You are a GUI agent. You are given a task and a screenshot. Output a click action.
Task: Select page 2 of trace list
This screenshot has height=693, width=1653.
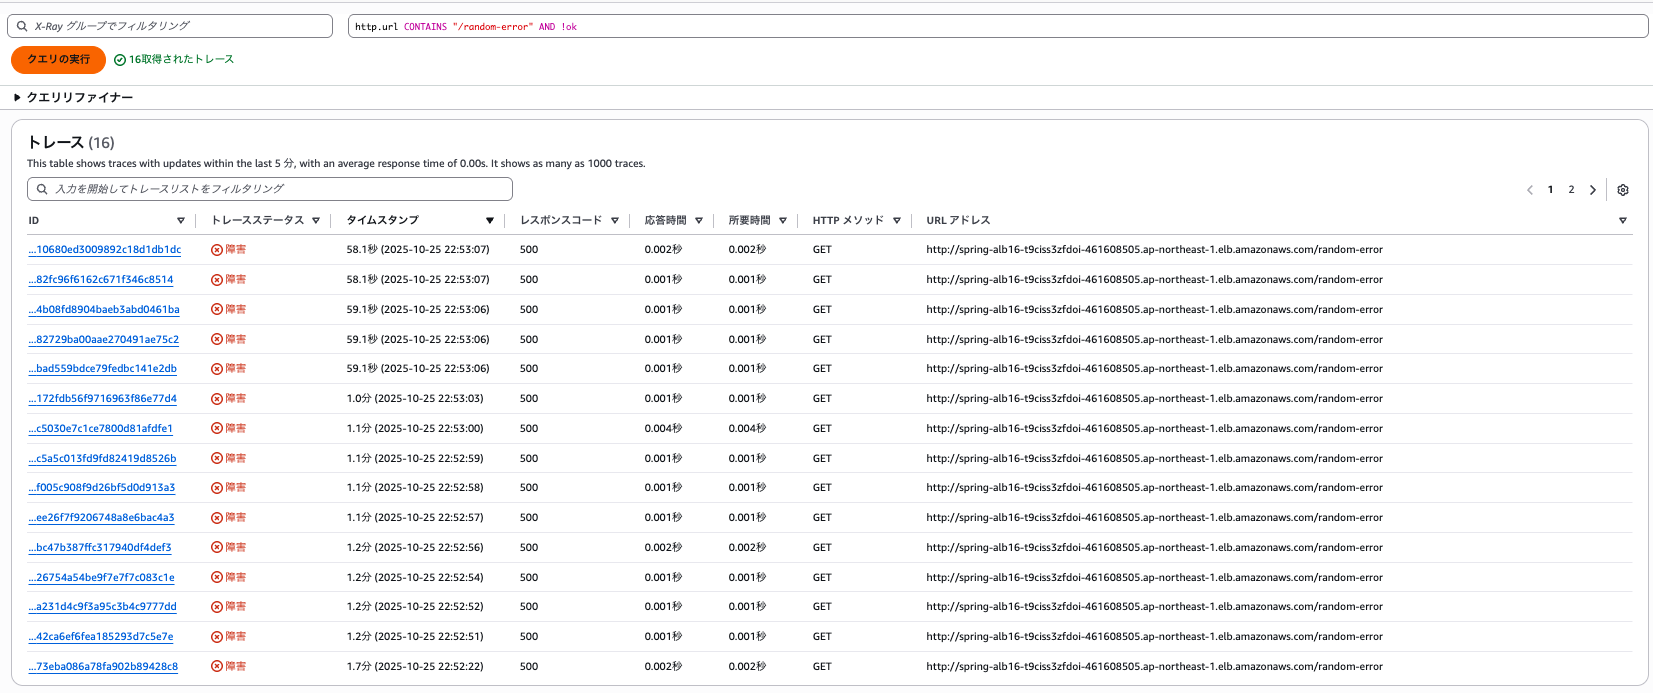tap(1571, 190)
